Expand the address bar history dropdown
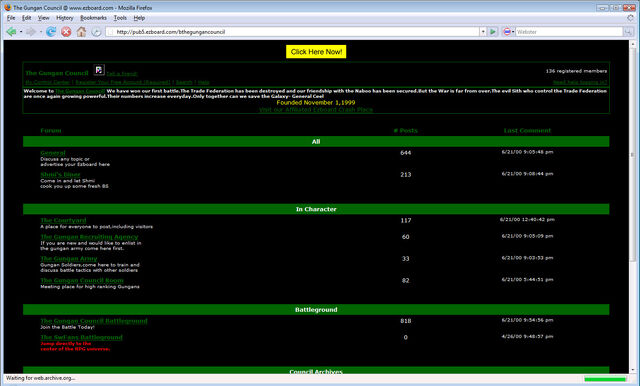The width and height of the screenshot is (640, 386). (x=483, y=31)
